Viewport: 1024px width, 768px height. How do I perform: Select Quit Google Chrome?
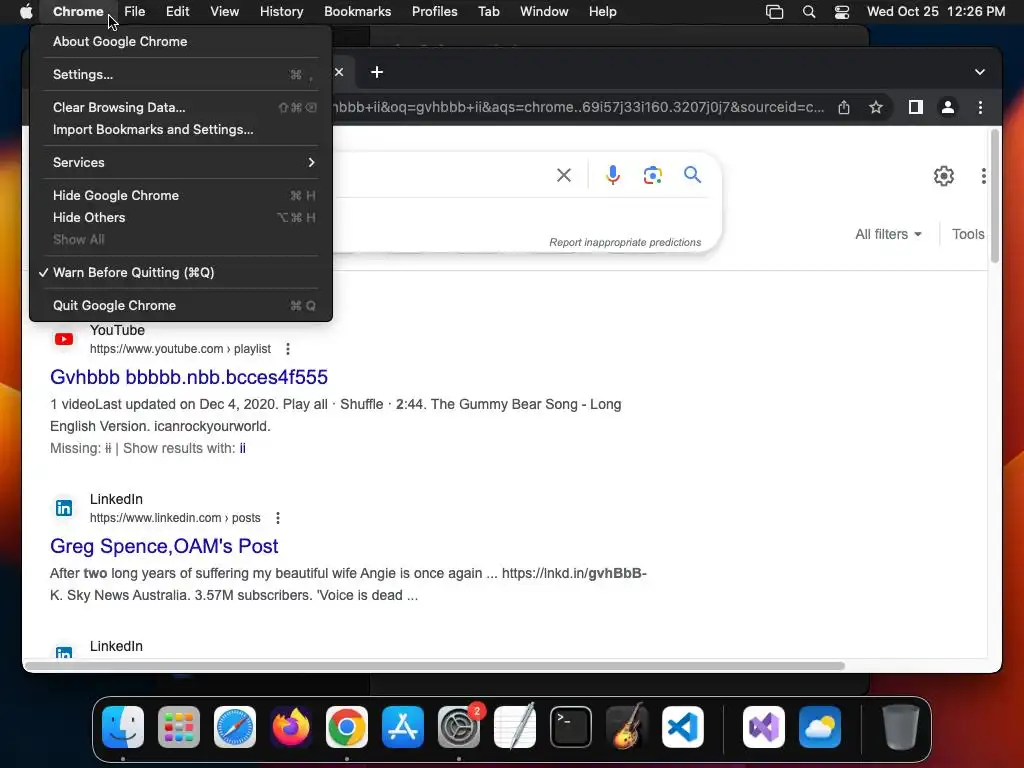(x=181, y=305)
